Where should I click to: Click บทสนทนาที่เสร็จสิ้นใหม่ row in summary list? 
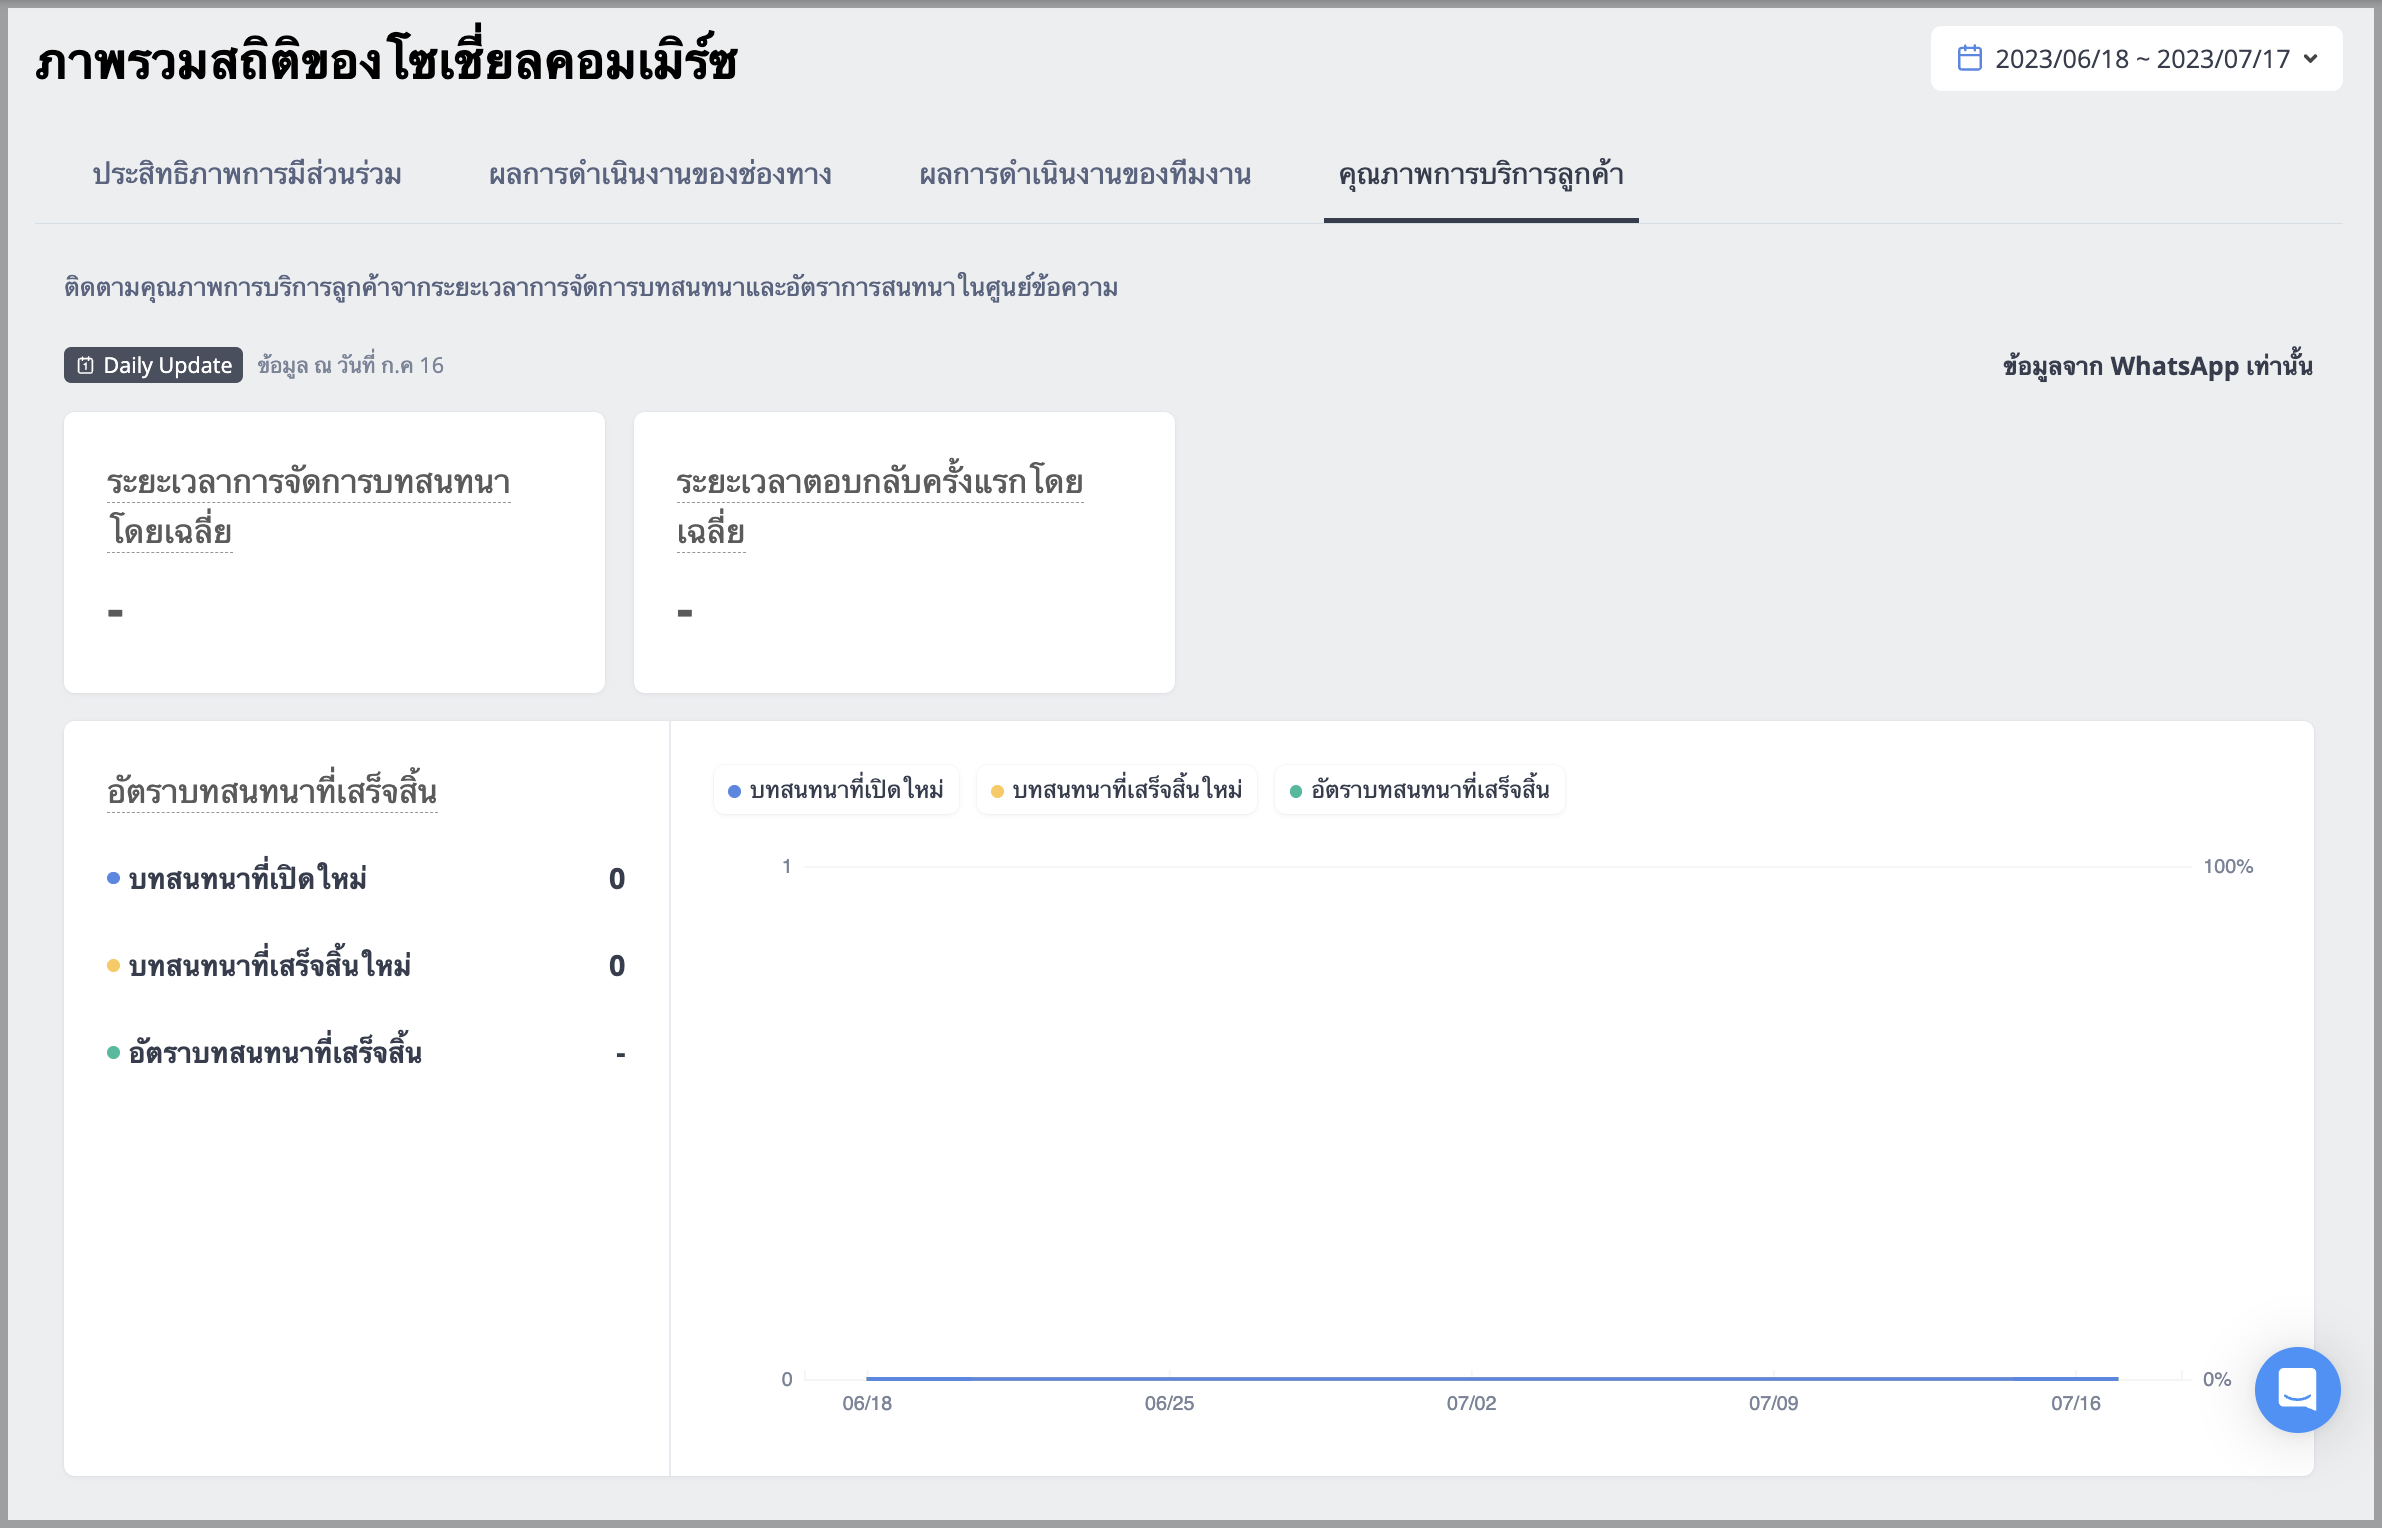tap(366, 966)
